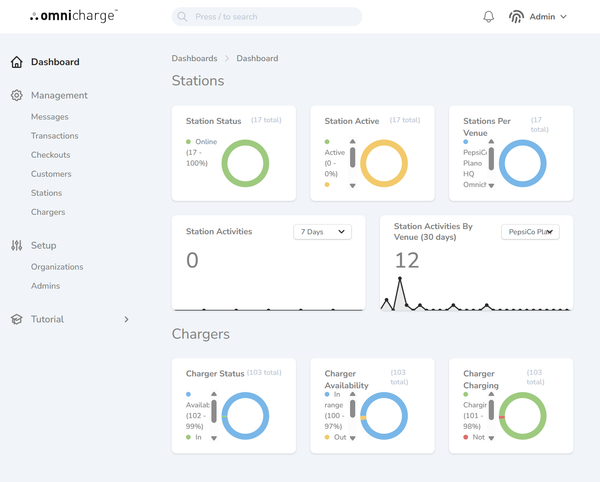Open the PepsiCo venue dropdown

click(x=530, y=232)
